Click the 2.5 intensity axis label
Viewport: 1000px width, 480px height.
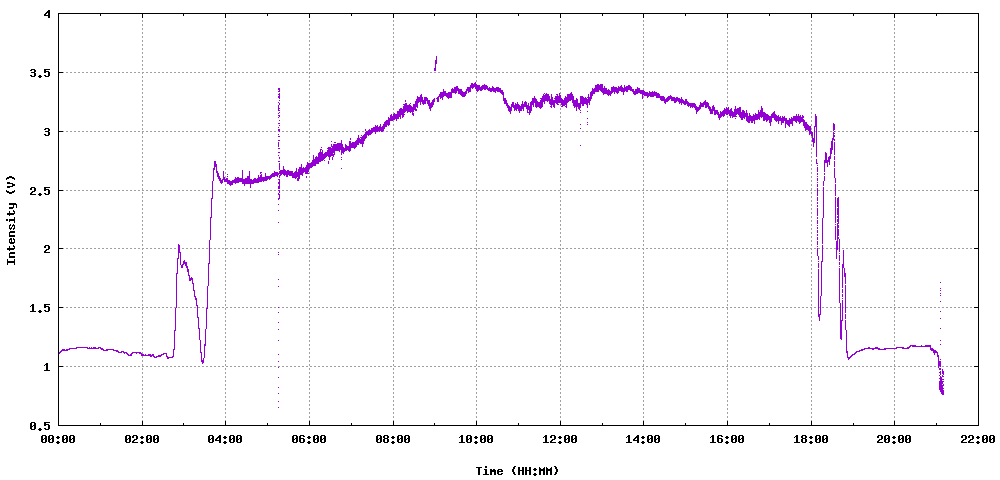tap(41, 190)
